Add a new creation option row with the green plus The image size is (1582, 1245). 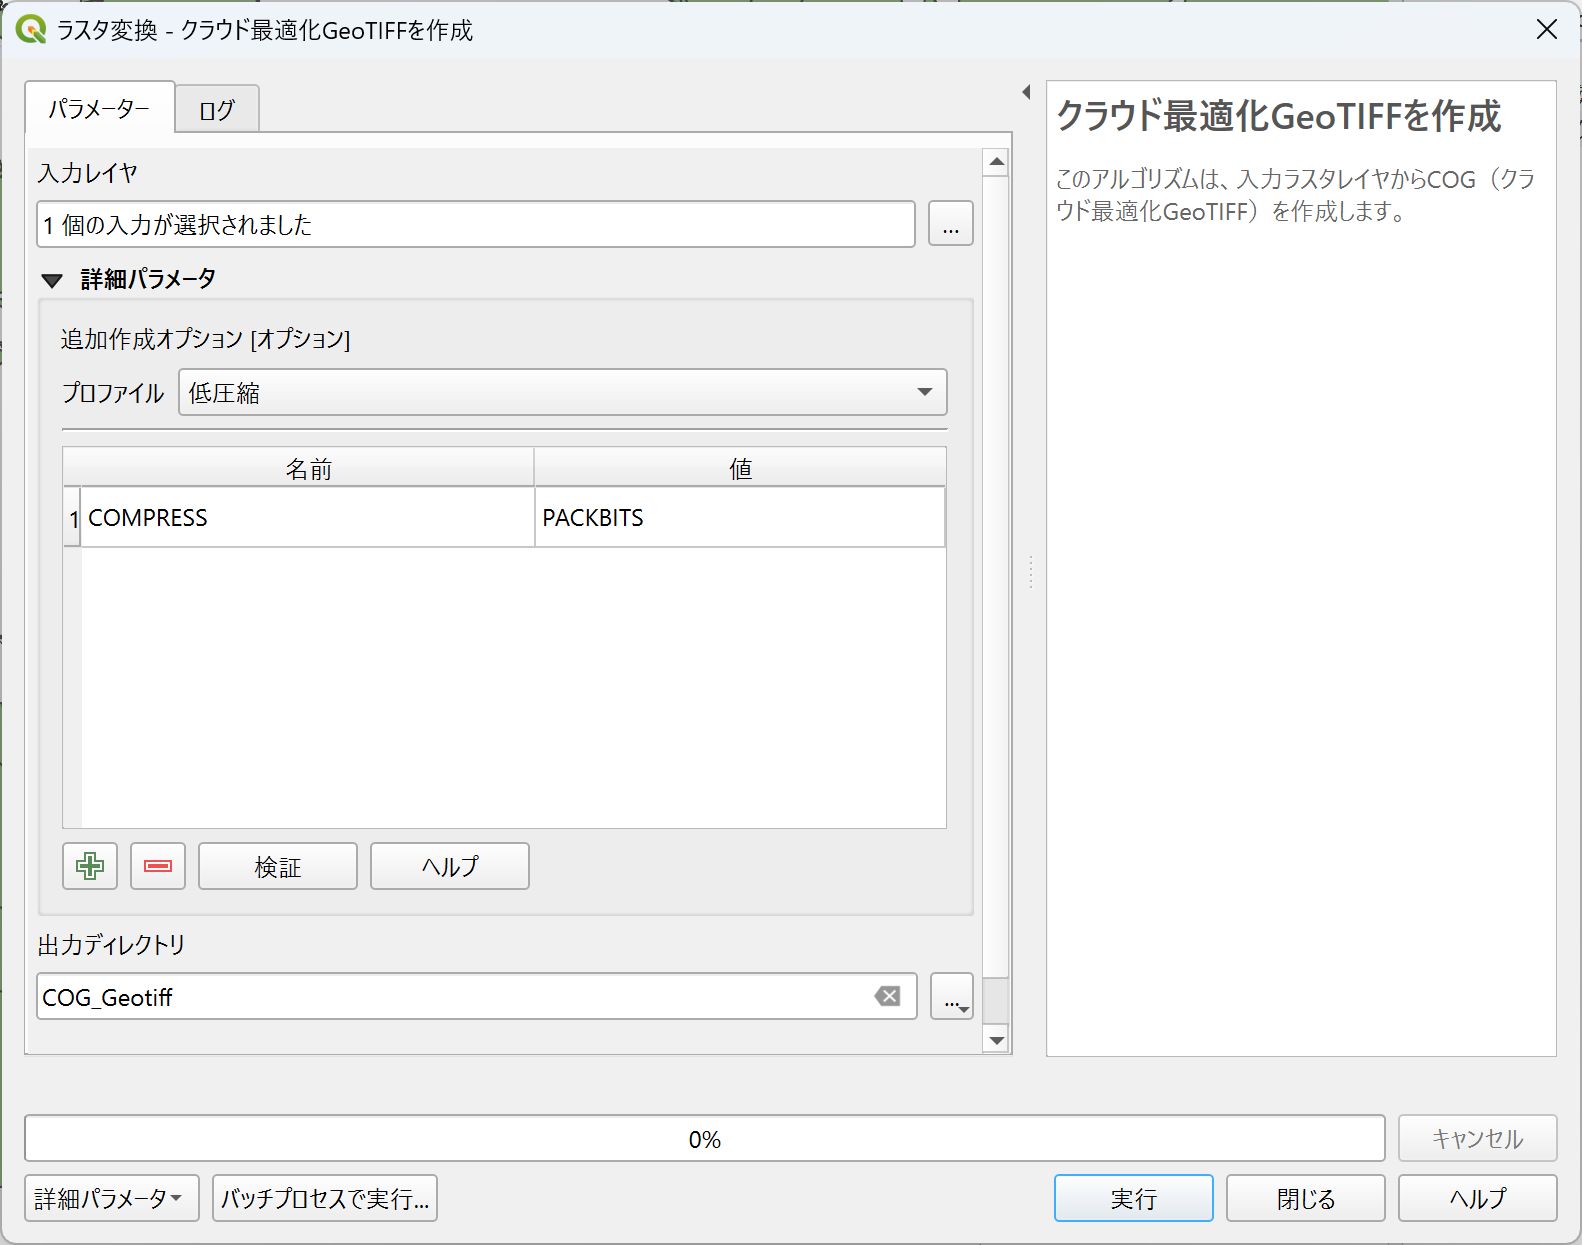coord(90,866)
